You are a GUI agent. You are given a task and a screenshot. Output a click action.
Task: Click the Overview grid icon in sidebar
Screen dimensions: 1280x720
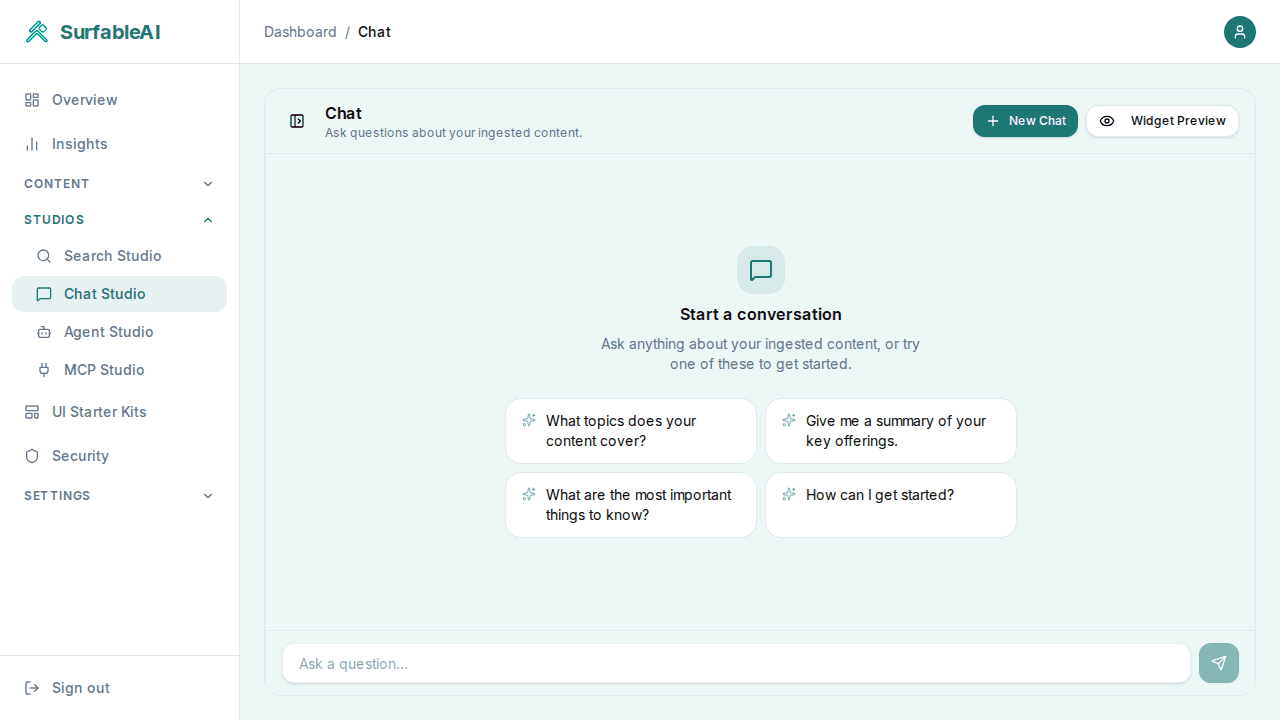point(32,100)
